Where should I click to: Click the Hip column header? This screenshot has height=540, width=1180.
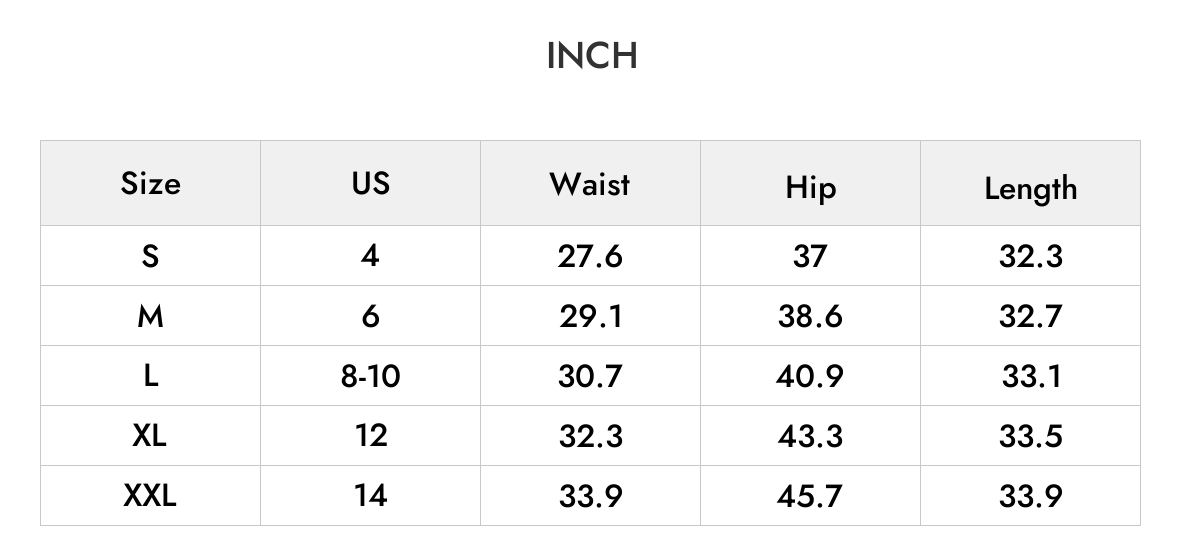(810, 184)
